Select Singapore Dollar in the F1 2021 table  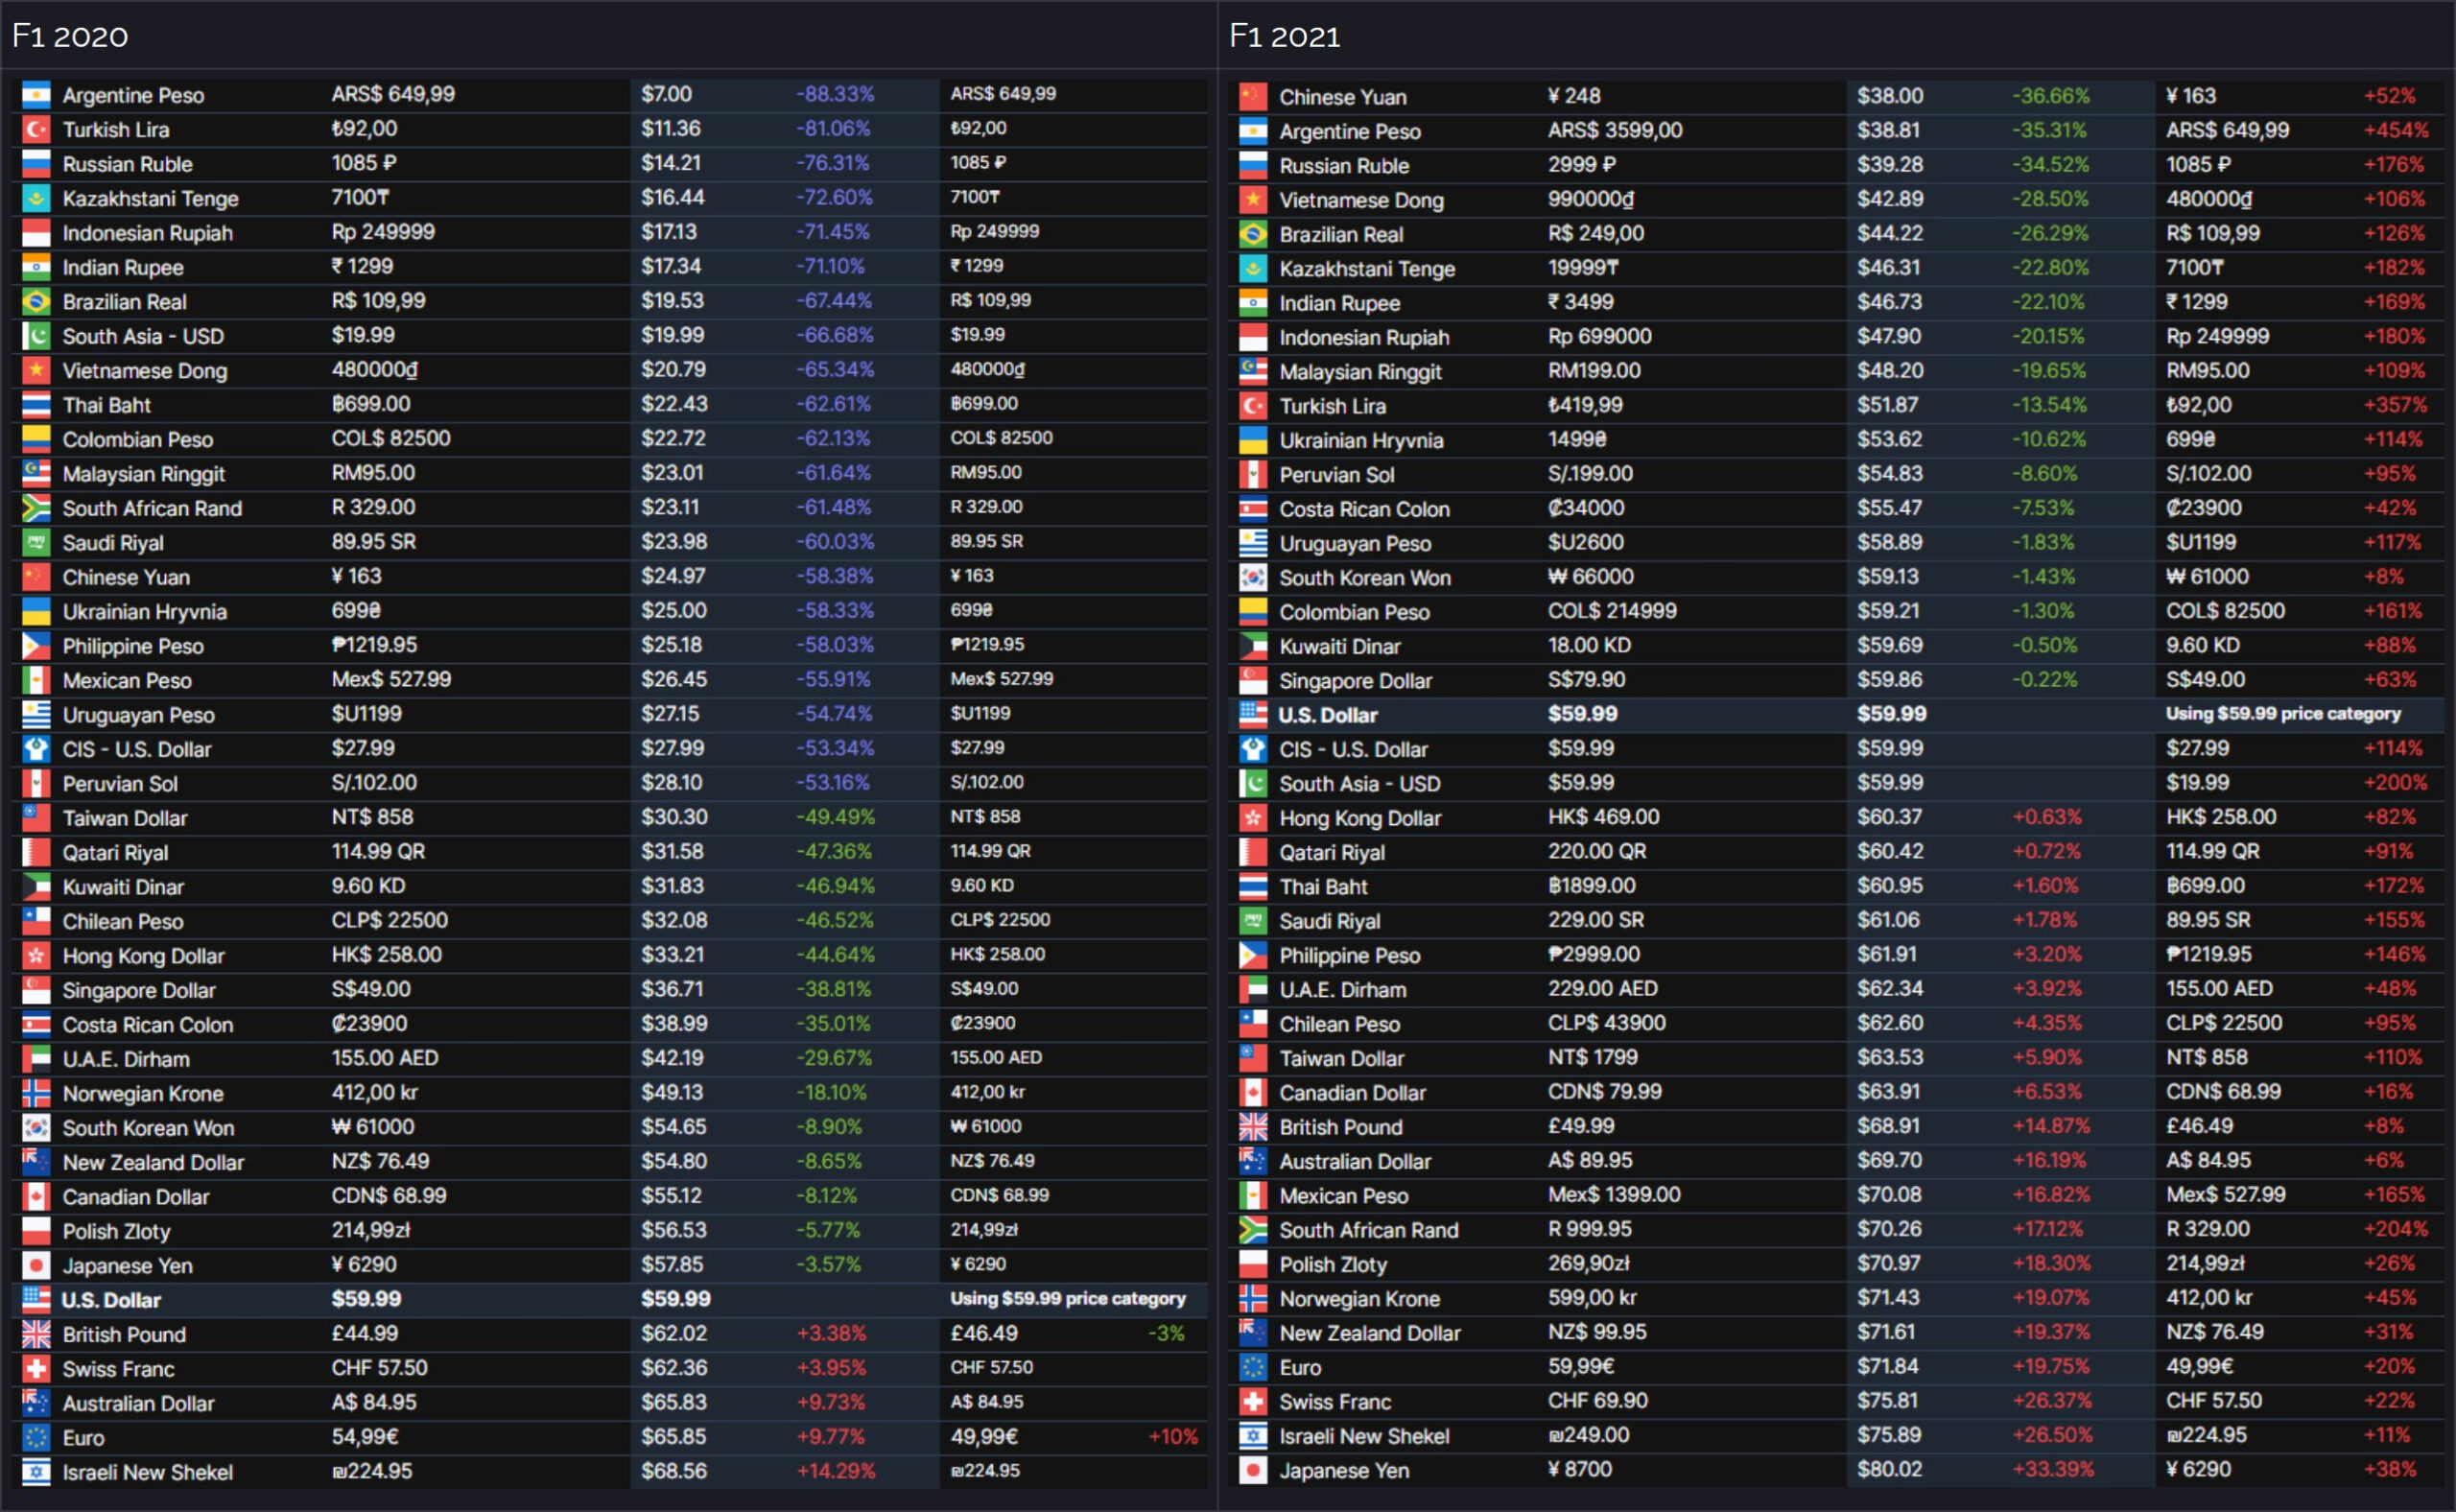[x=1355, y=681]
